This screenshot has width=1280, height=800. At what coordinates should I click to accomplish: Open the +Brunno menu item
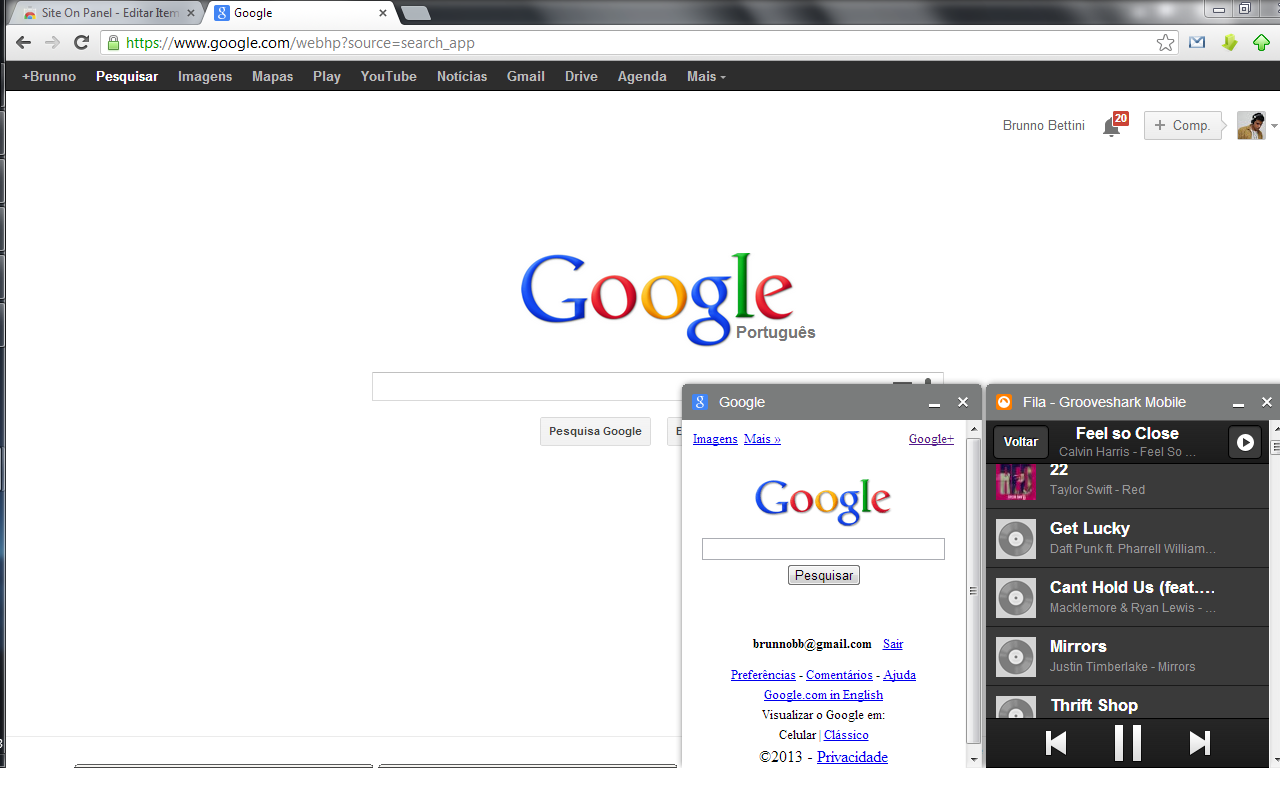(x=49, y=76)
